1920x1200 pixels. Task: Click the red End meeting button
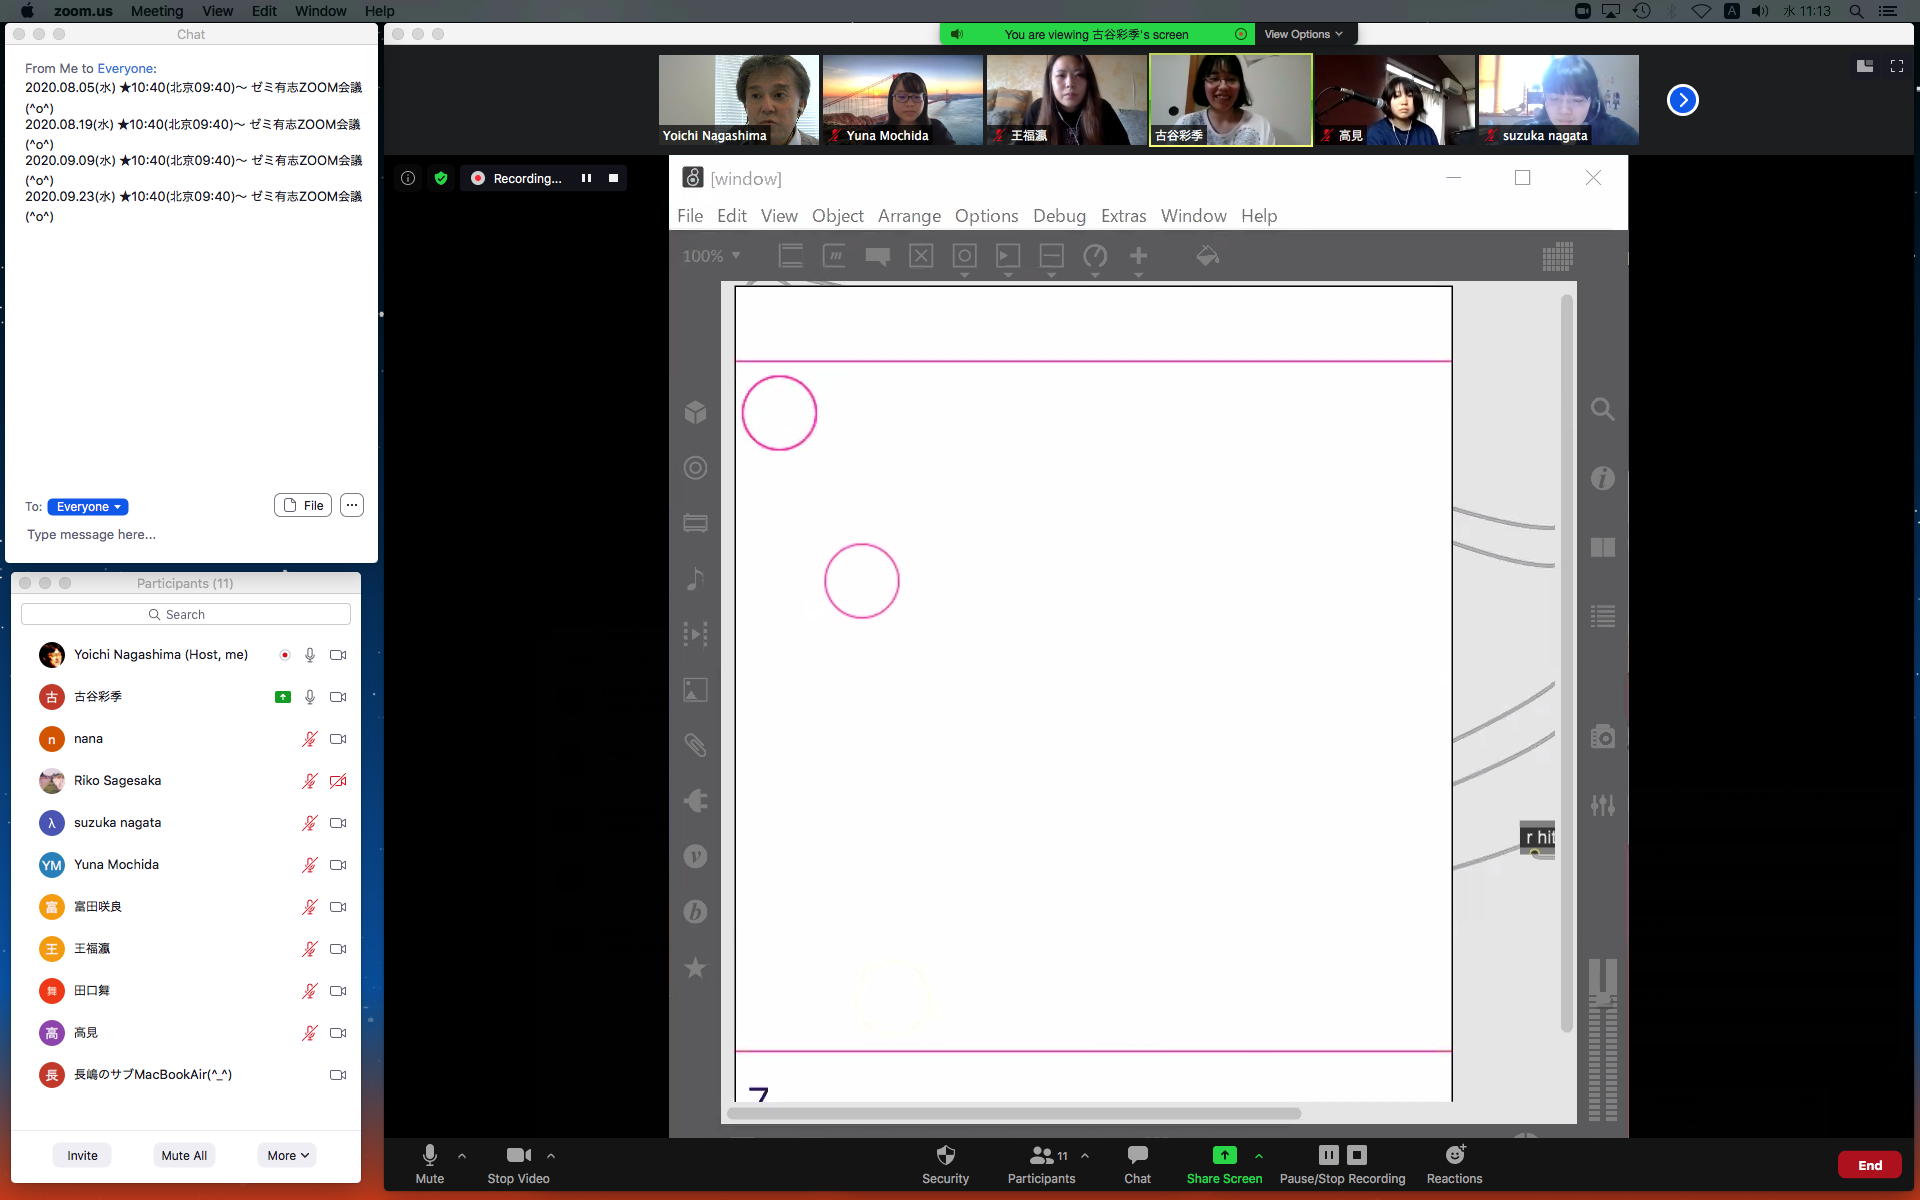coord(1869,1165)
